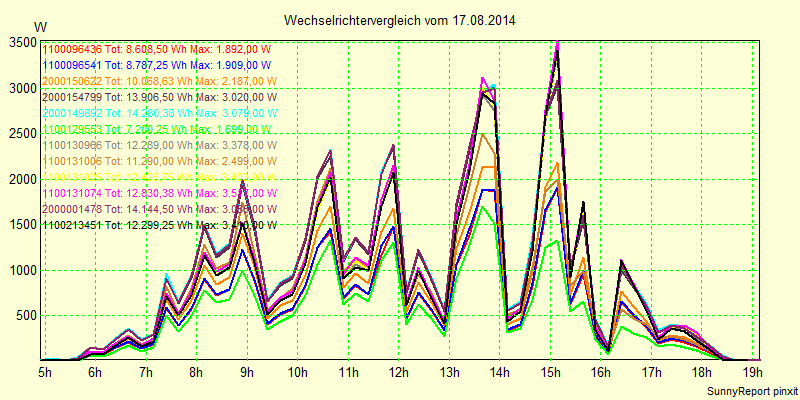Click the x-axis label 13h
The height and width of the screenshot is (400, 800).
(x=449, y=371)
